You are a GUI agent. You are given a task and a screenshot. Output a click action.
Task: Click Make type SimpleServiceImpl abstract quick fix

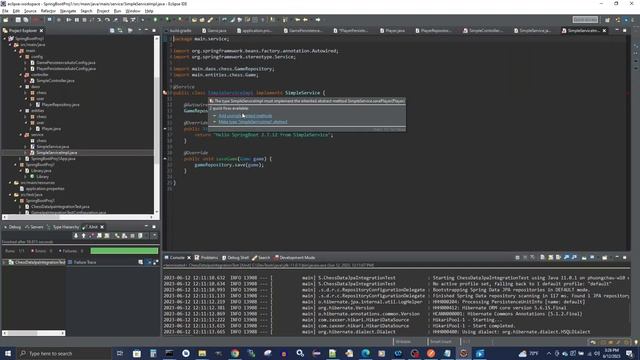253,122
